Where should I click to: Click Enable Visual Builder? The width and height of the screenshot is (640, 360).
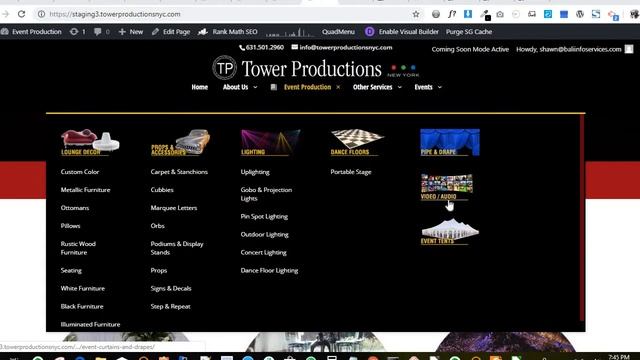point(409,31)
